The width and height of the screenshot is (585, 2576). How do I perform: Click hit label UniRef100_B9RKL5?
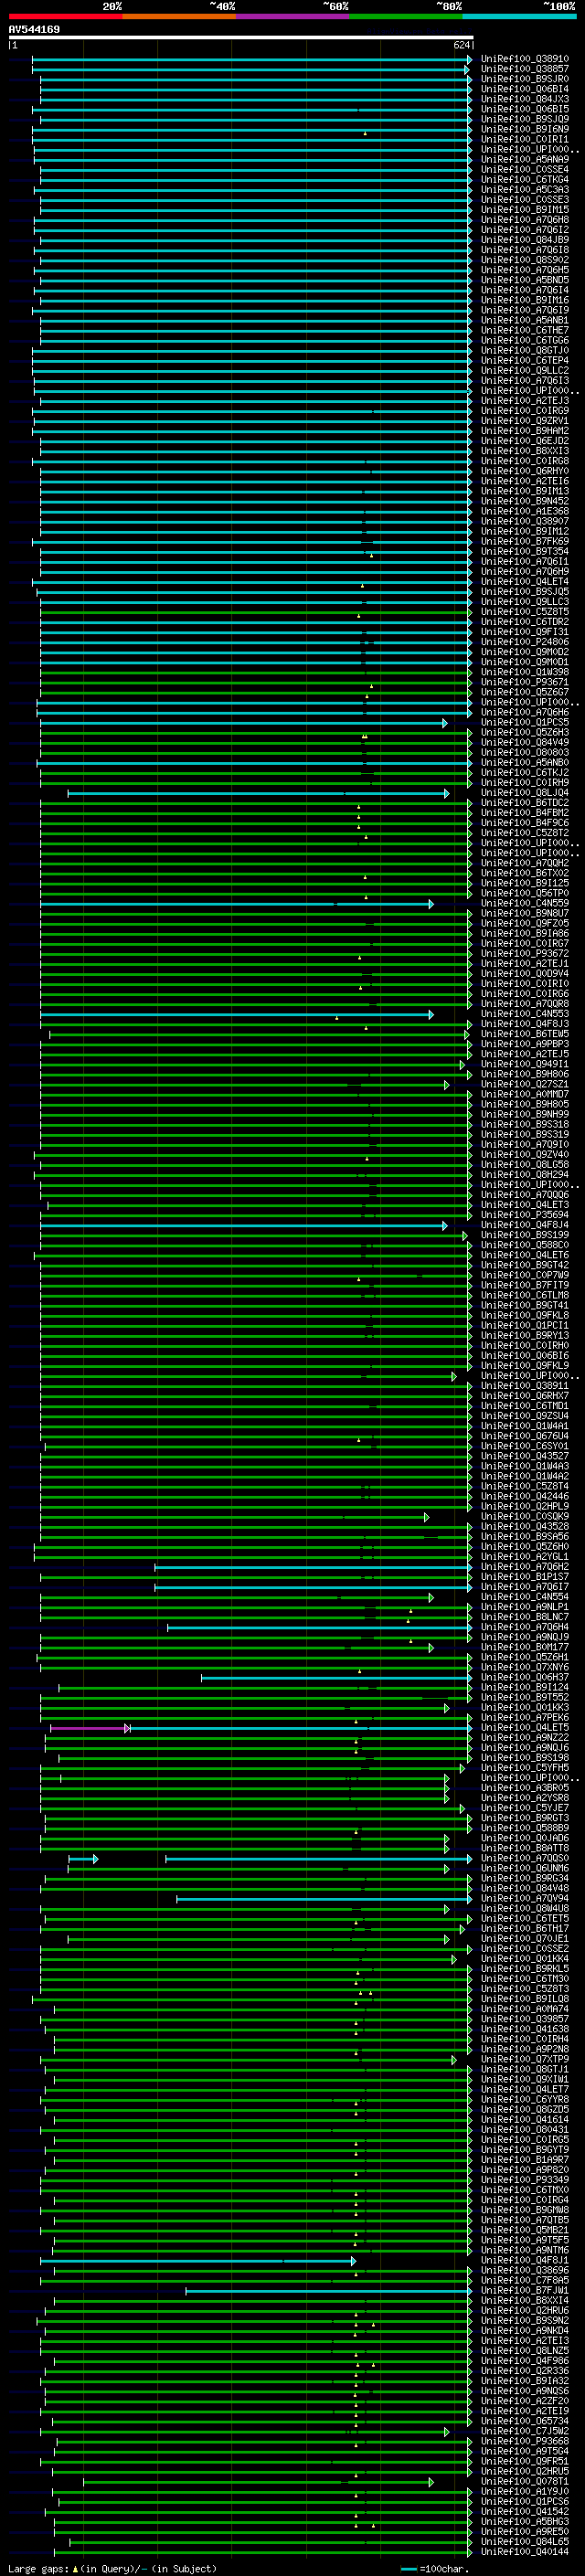pos(524,1968)
